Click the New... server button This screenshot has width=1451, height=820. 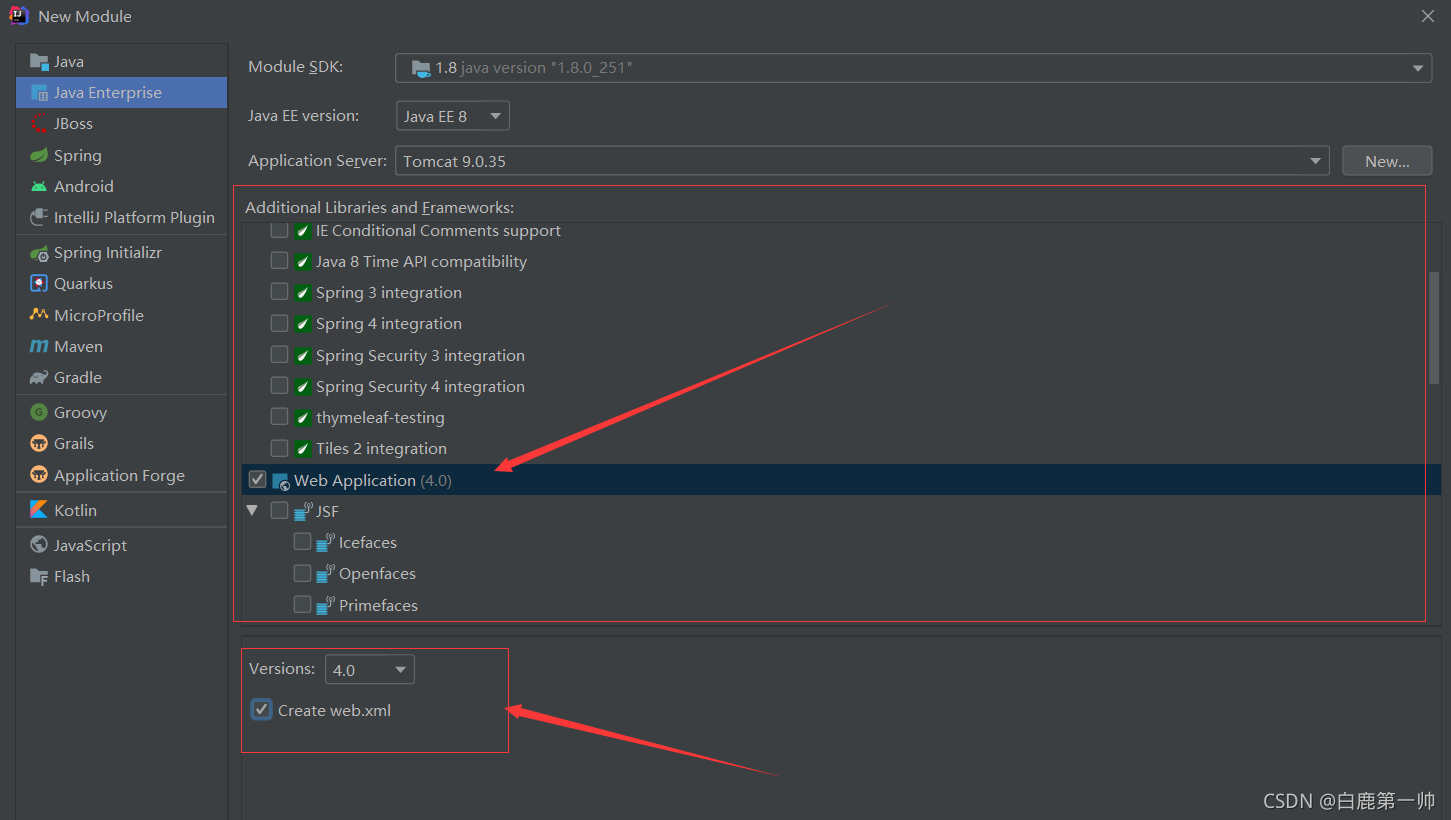(1387, 161)
